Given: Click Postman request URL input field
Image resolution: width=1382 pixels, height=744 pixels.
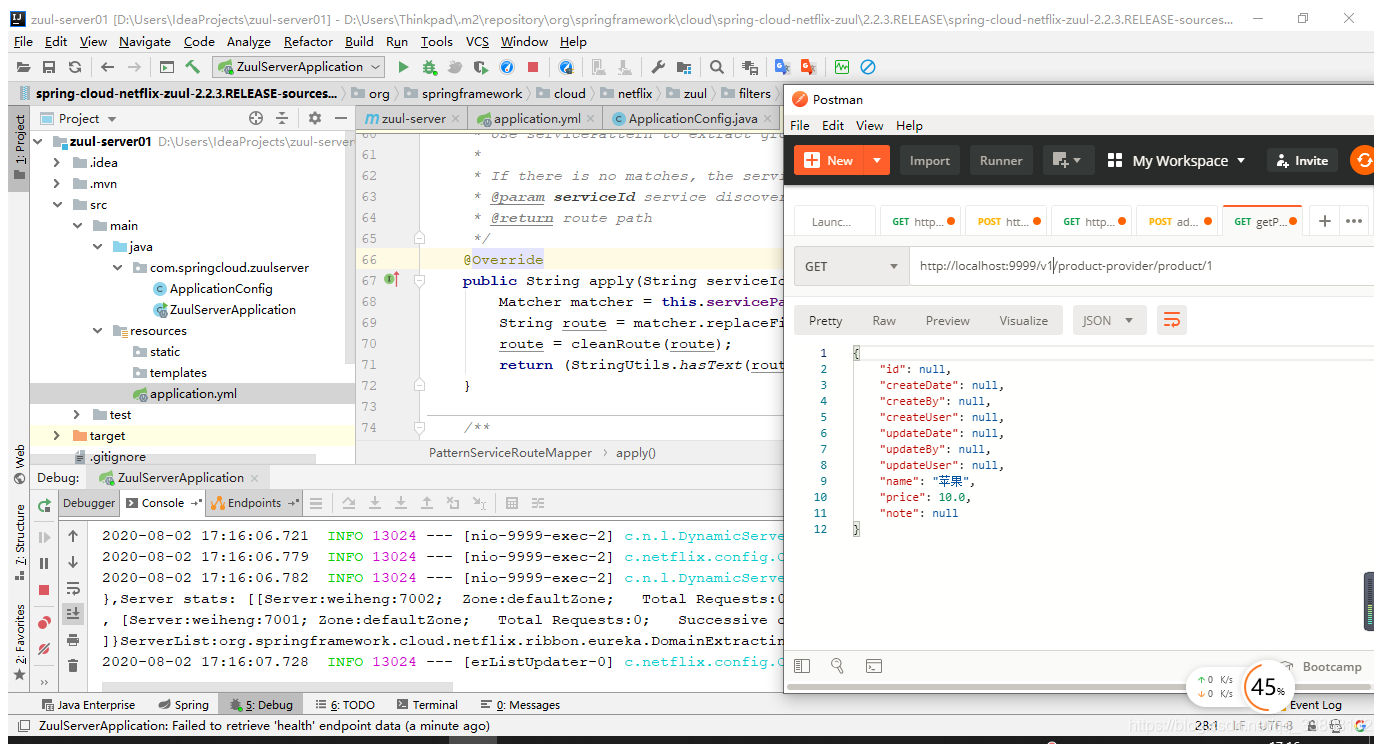Looking at the screenshot, I should pos(1141,266).
